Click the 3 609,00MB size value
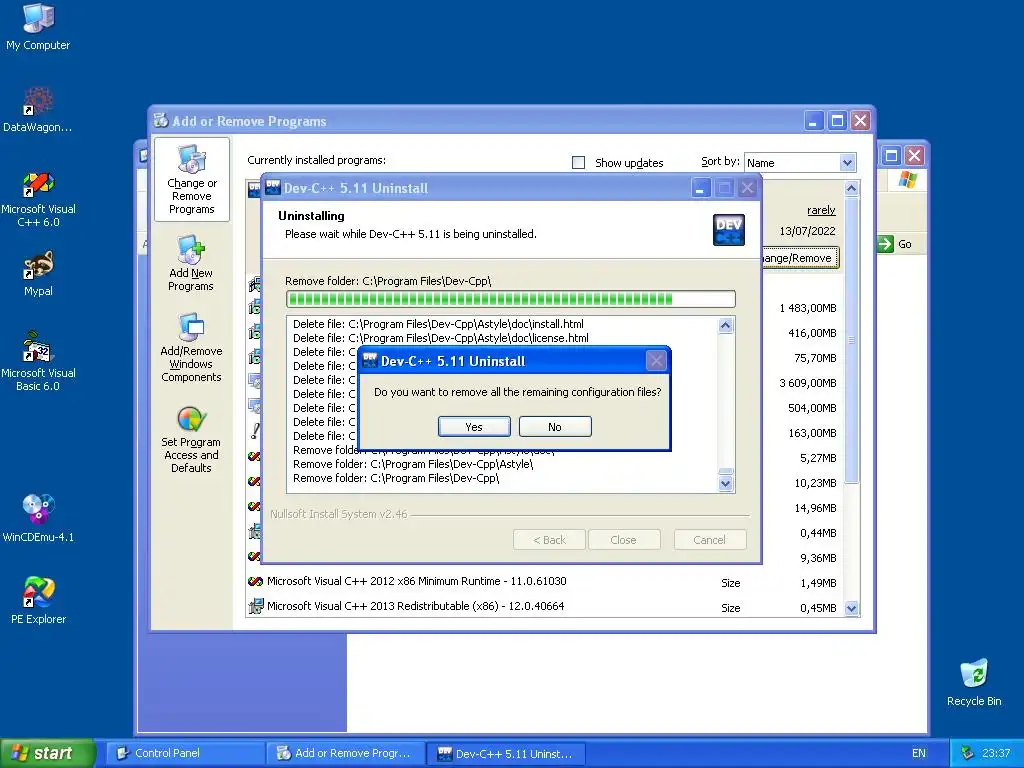1024x768 pixels. click(807, 383)
